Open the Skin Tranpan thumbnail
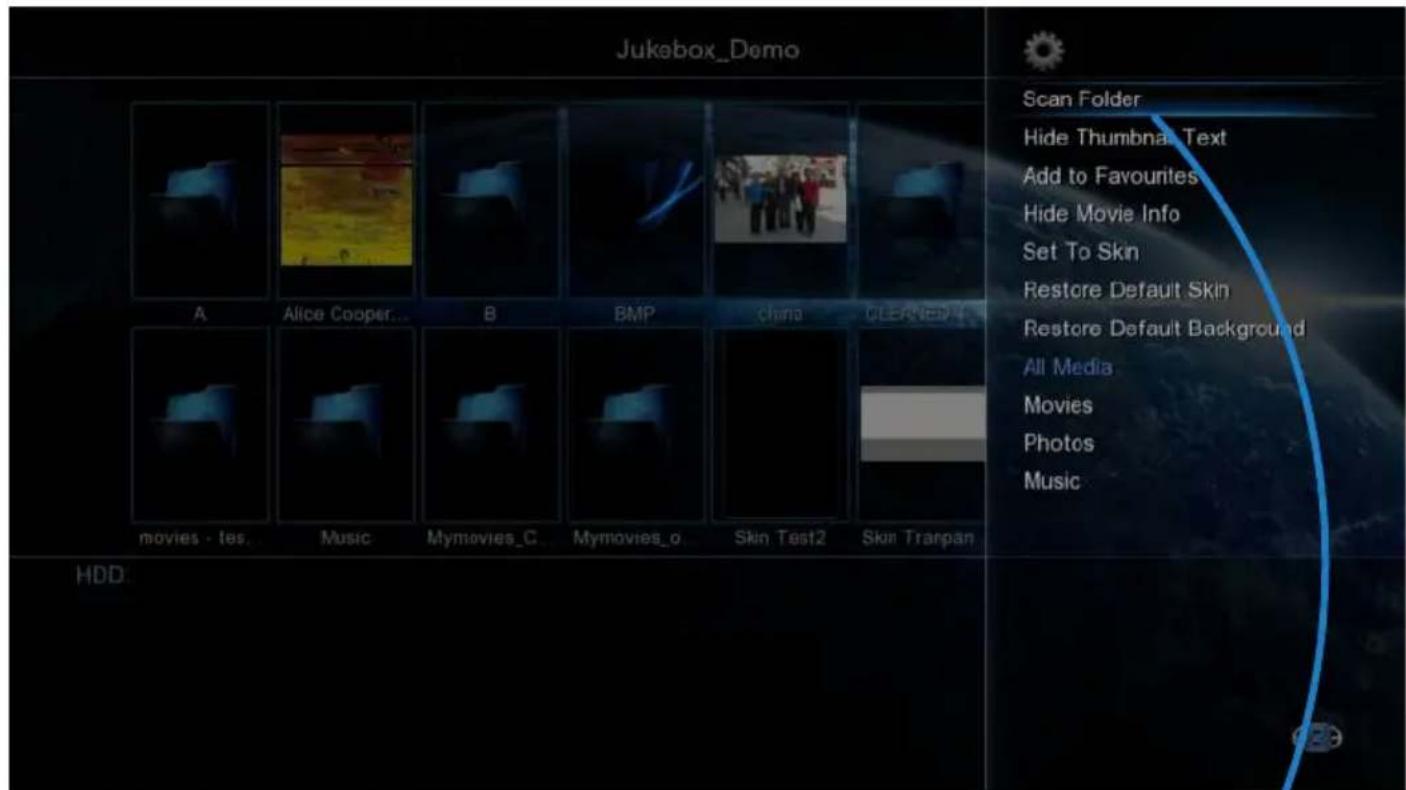The image size is (1406, 790). (921, 425)
